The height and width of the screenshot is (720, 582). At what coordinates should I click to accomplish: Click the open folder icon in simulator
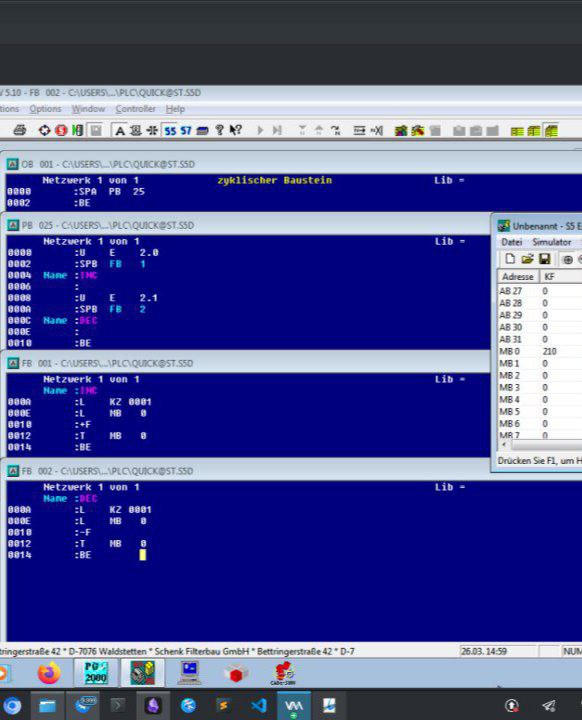coord(527,259)
